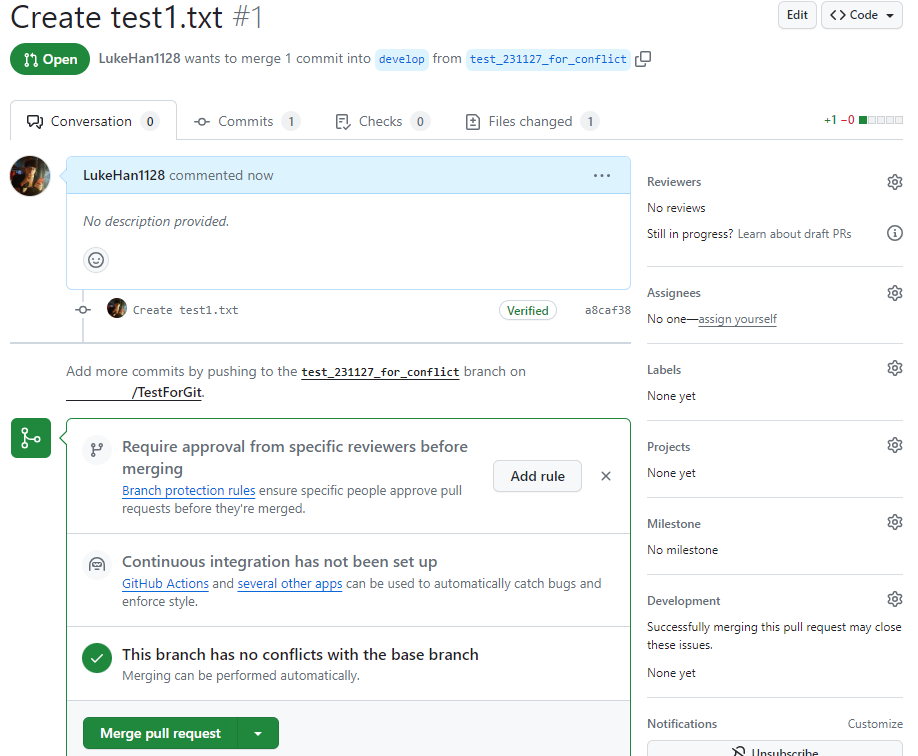The image size is (918, 756).
Task: Open the Reviewers gear settings
Action: click(x=895, y=182)
